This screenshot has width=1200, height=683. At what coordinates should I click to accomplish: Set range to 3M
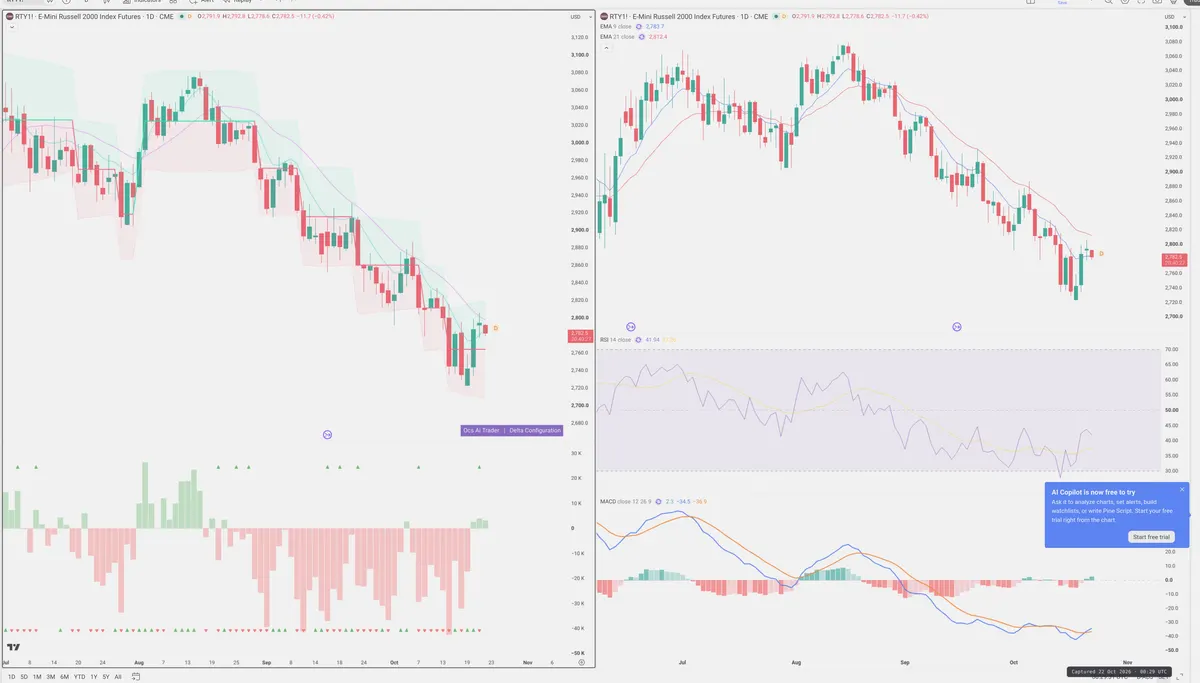tap(50, 677)
